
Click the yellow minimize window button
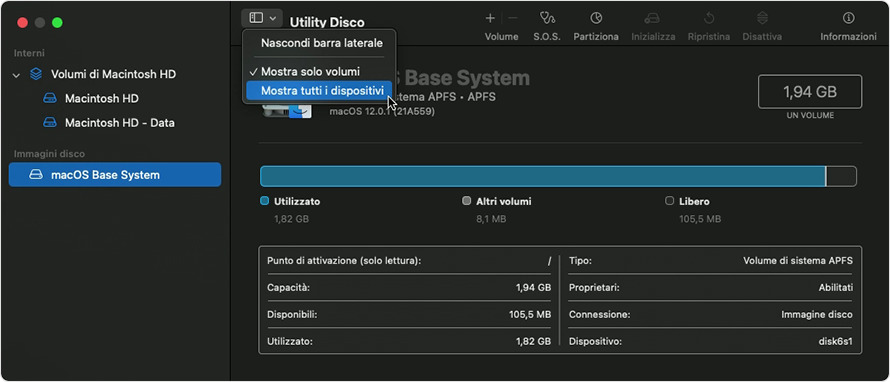[40, 23]
